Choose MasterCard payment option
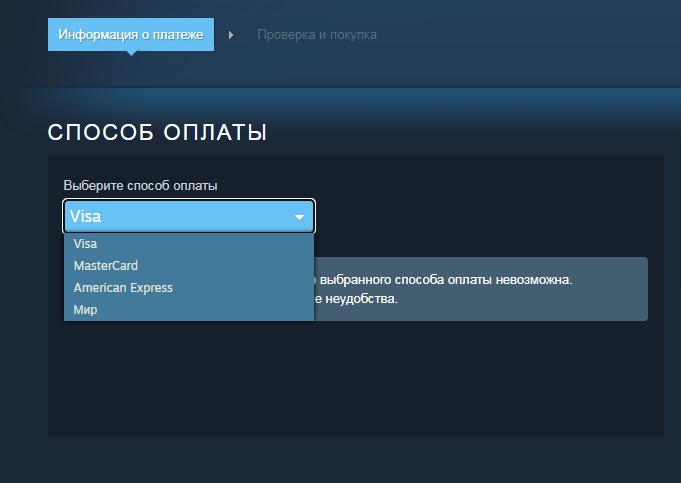 pos(189,265)
